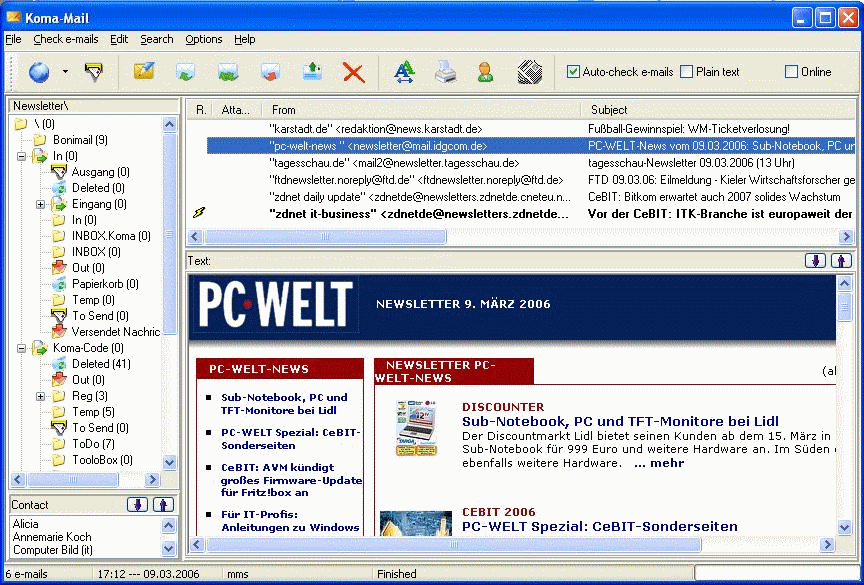Viewport: 864px width, 585px height.
Task: Toggle the Auto-check e-mails checkbox
Action: click(573, 72)
